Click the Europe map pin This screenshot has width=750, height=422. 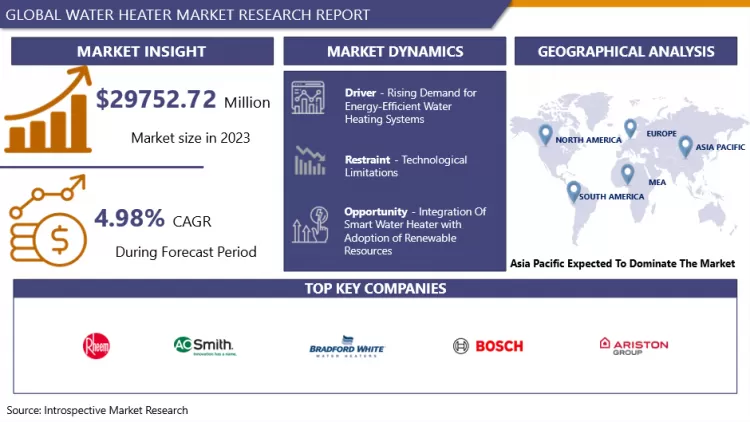[630, 128]
